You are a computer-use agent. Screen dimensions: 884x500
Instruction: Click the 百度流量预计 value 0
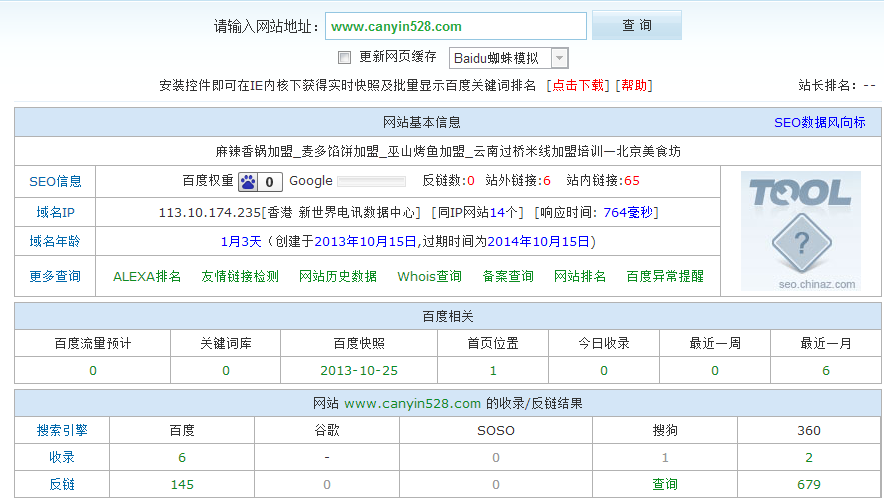coord(93,371)
